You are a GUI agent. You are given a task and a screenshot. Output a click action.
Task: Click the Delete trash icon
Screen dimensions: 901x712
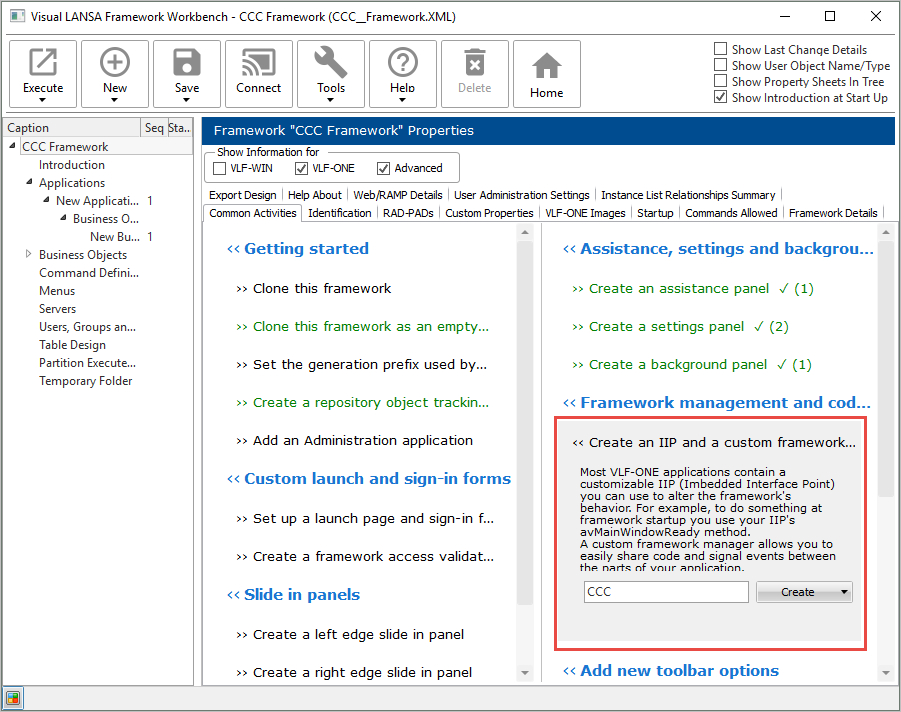[x=475, y=62]
